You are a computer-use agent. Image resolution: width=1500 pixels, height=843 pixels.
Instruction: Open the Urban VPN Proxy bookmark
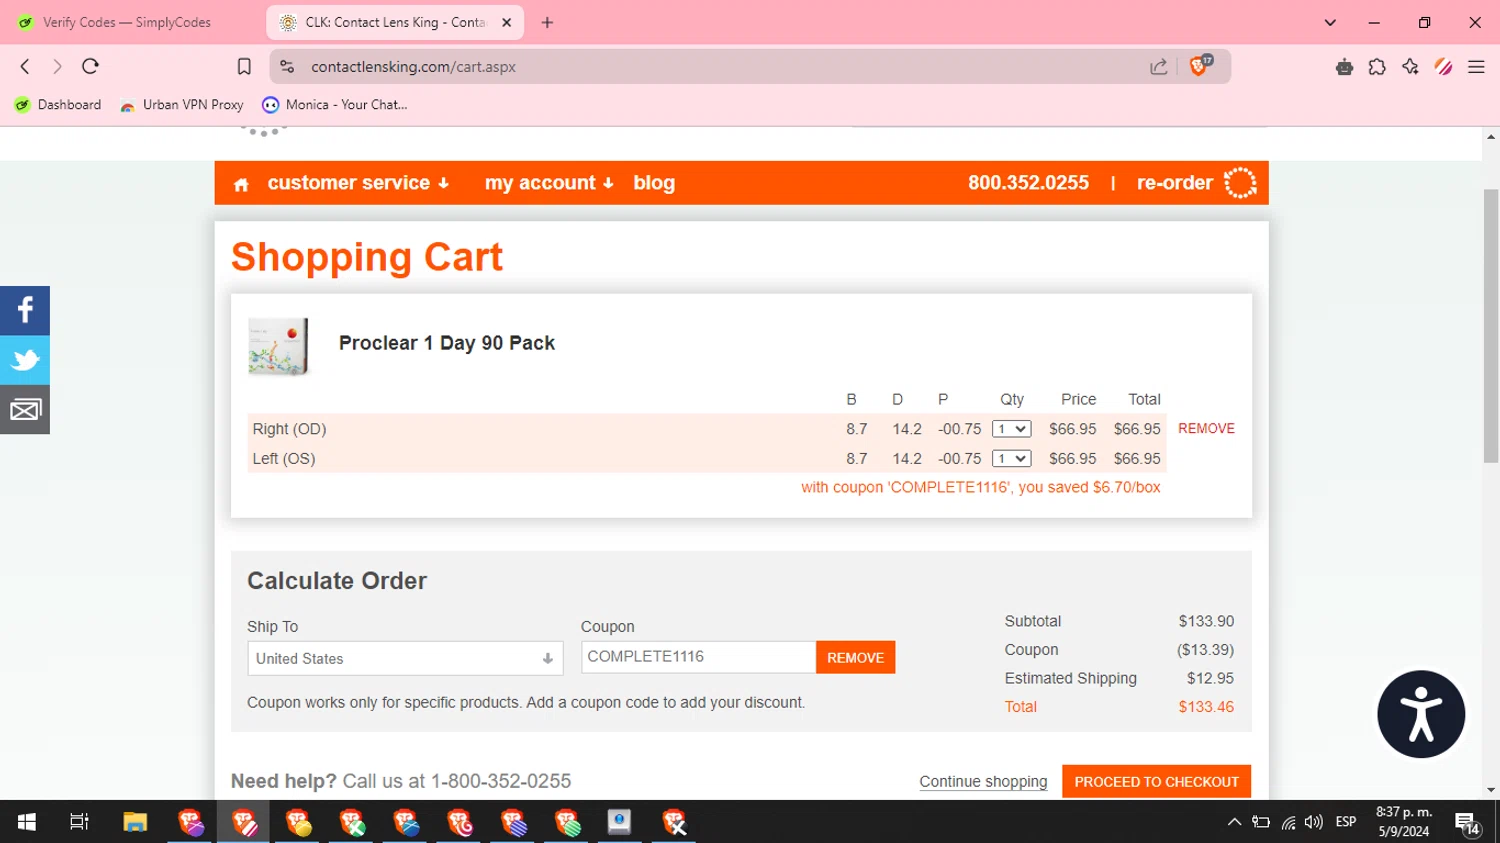point(182,104)
